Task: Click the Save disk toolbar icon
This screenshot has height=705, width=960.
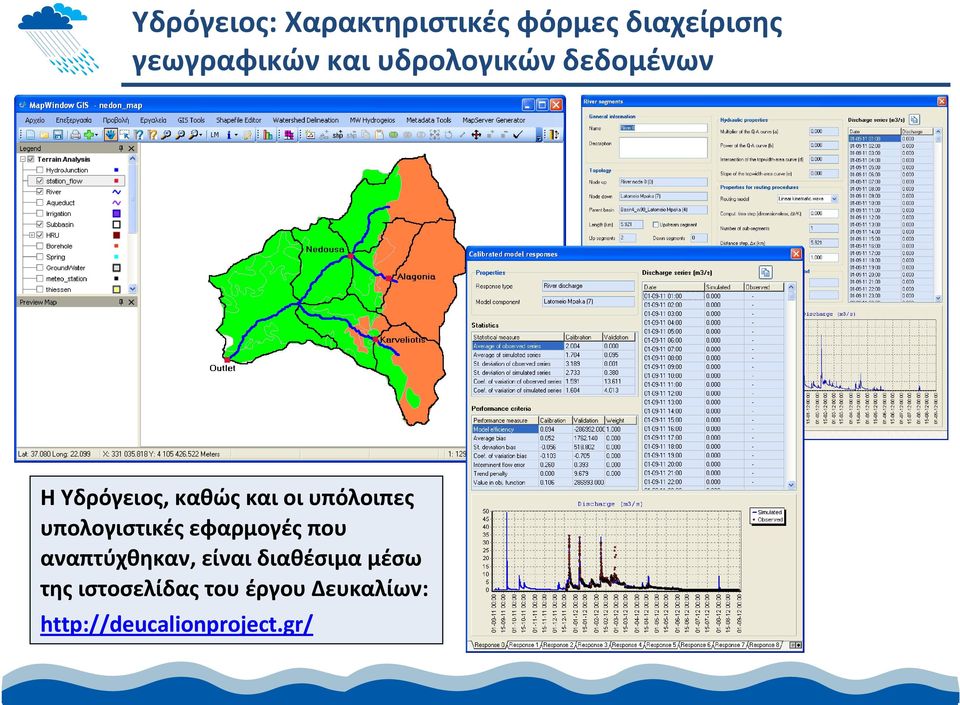Action: (x=58, y=135)
